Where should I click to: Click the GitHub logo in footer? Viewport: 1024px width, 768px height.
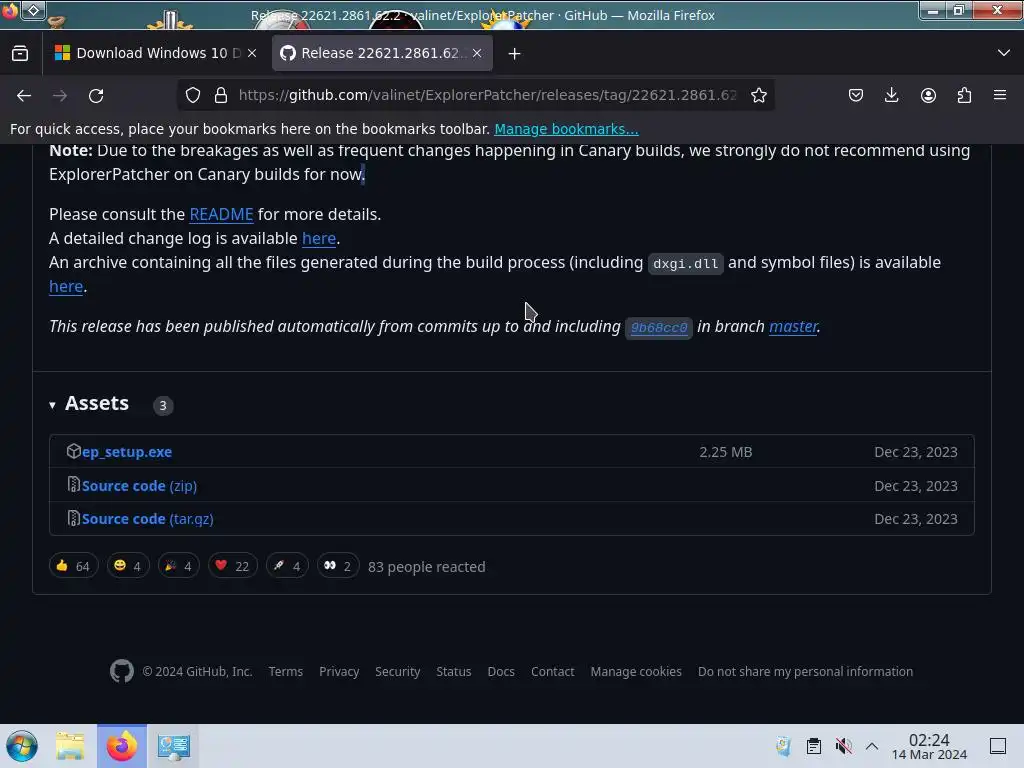click(121, 671)
